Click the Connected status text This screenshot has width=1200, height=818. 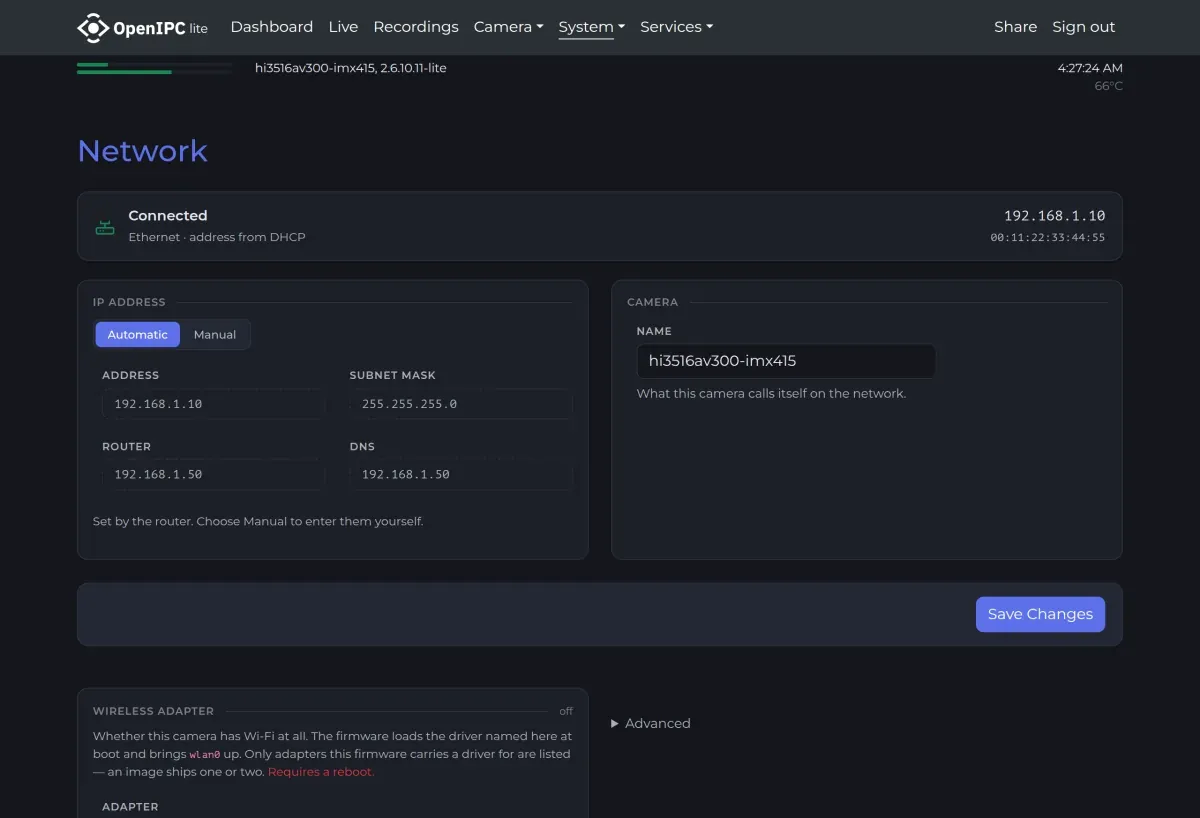click(168, 215)
